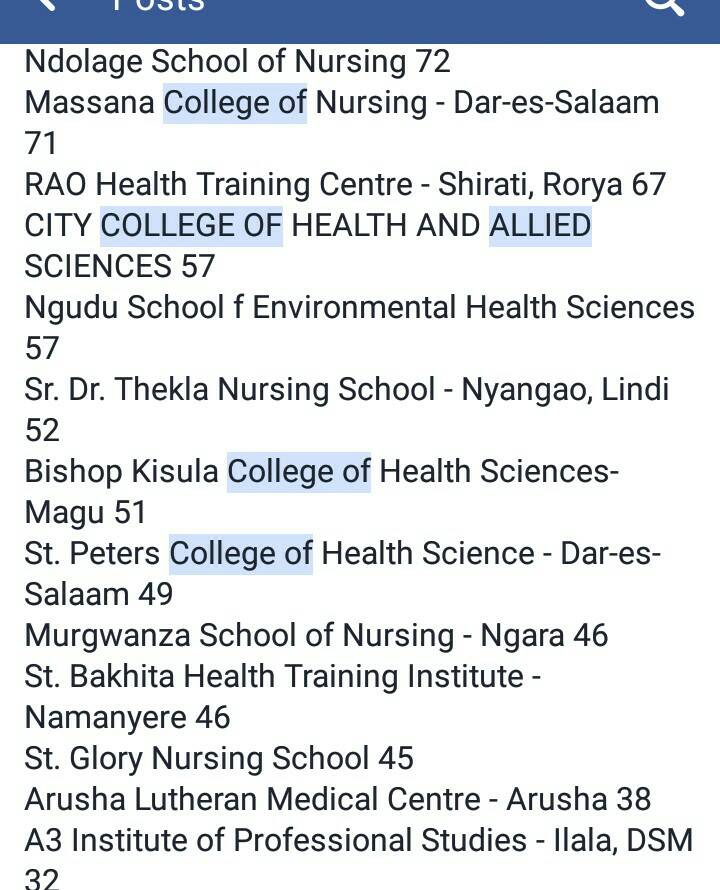Screen dimensions: 720x890
Task: Tap the Ndolage School of Nursing line
Action: tap(237, 62)
